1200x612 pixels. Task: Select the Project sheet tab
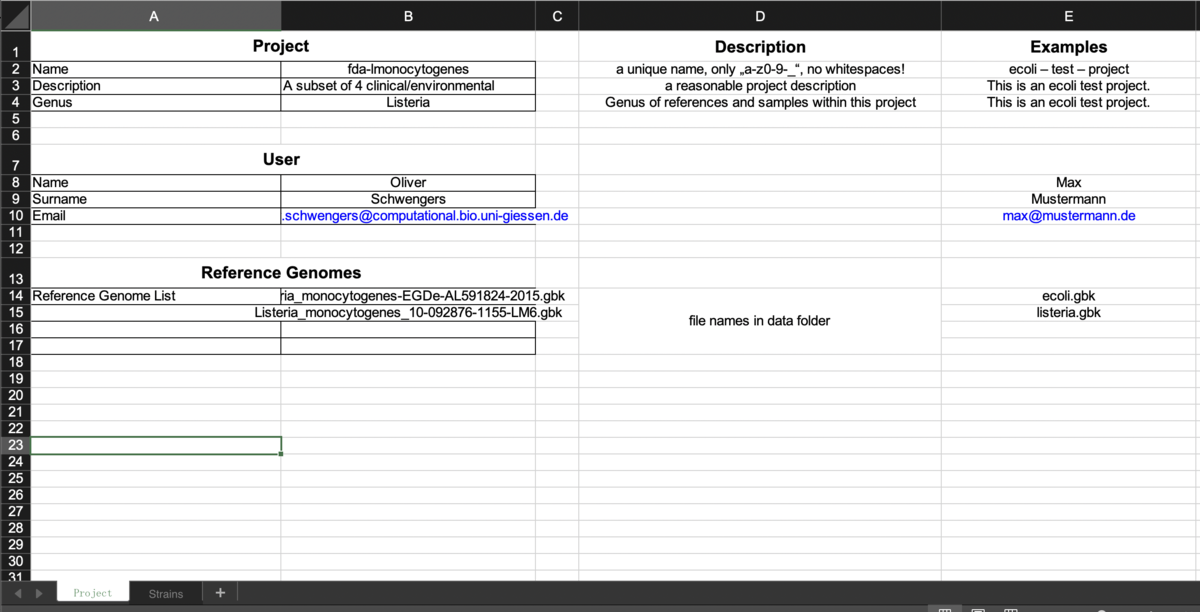[x=93, y=593]
